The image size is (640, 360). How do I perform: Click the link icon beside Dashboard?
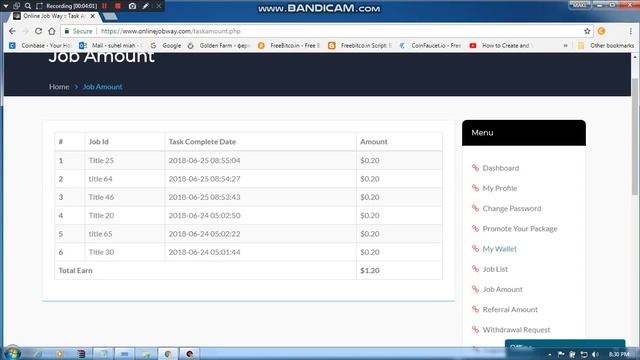tap(475, 167)
